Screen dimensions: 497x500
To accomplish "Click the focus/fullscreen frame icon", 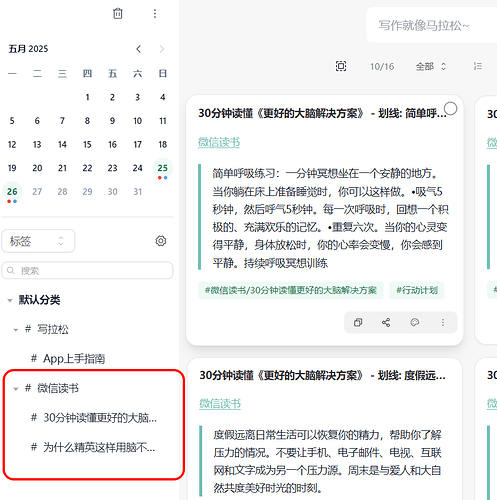I will click(341, 66).
